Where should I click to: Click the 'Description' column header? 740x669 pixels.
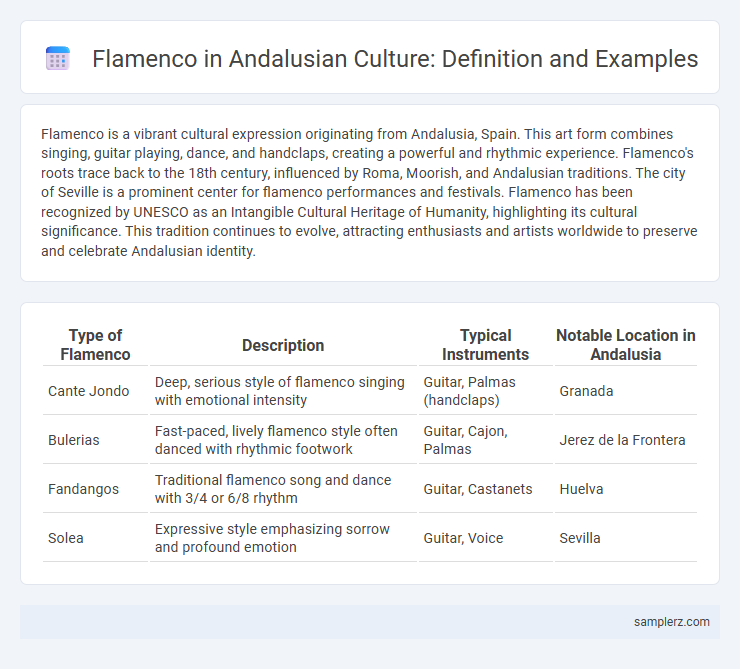tap(283, 345)
